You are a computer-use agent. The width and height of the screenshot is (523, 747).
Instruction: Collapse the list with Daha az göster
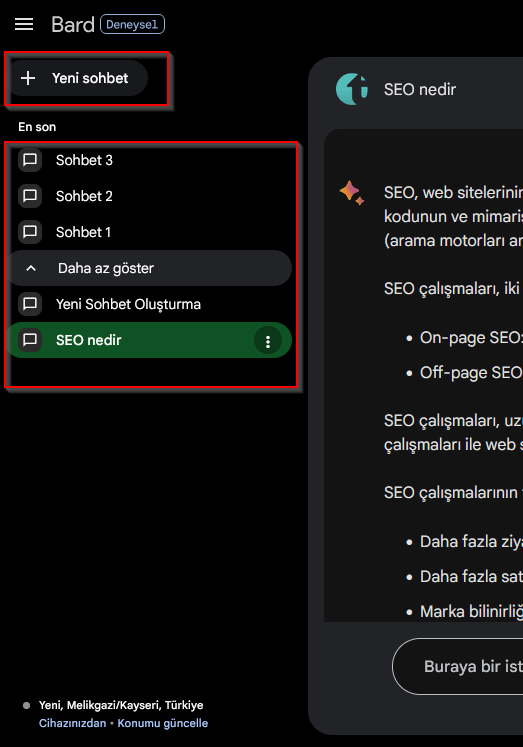tap(150, 268)
